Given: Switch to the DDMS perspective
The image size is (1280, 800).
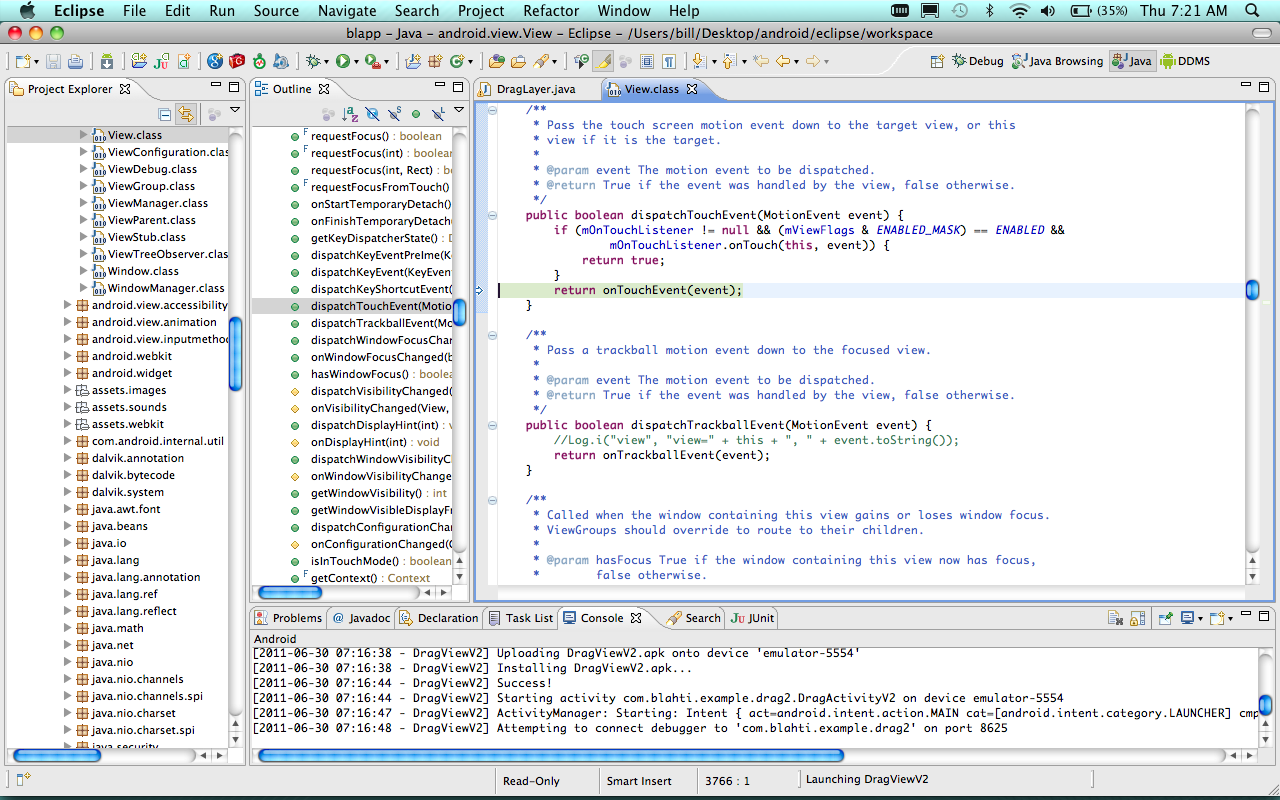Looking at the screenshot, I should (1185, 61).
